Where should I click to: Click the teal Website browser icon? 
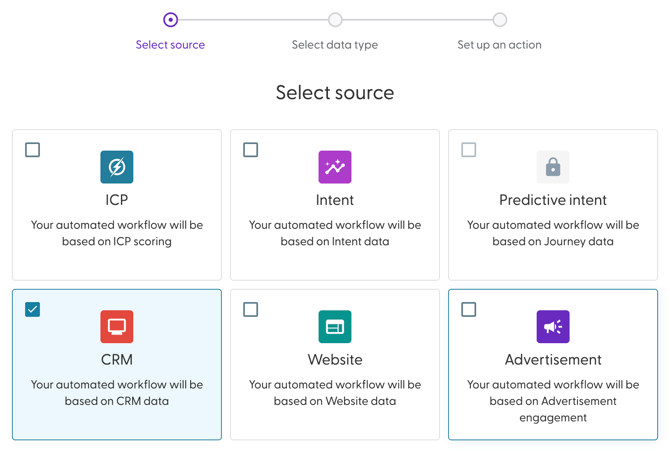335,327
